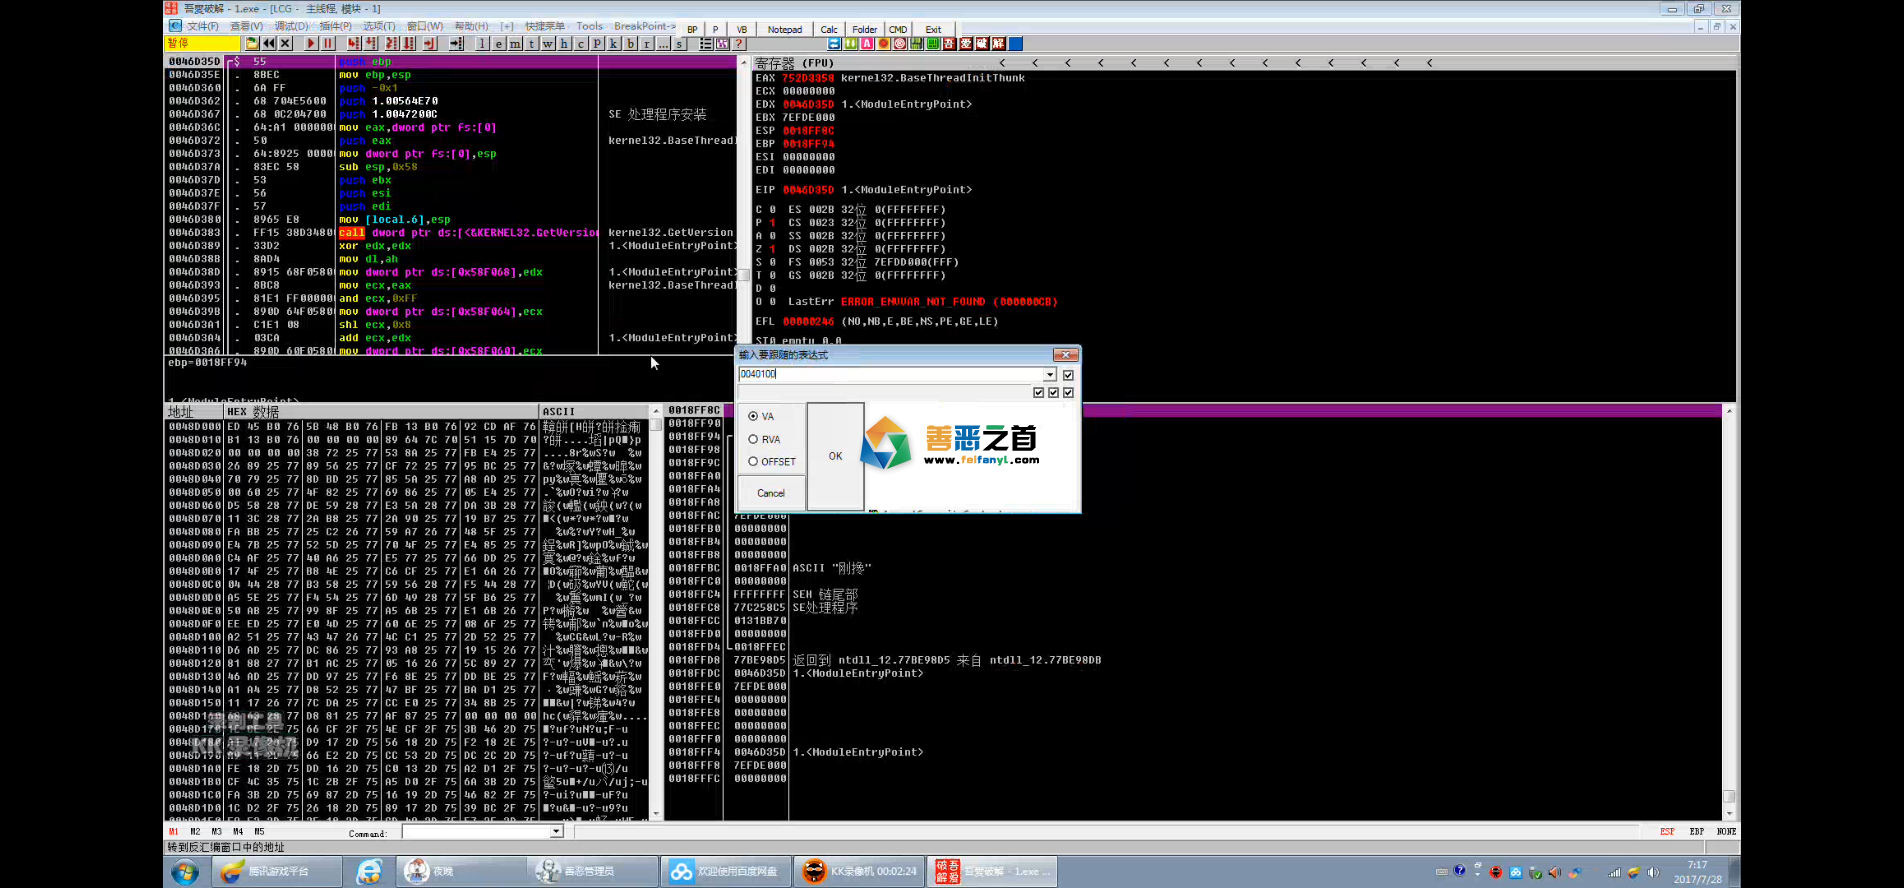
Task: Expand the expression history dropdown arrow
Action: [1049, 375]
